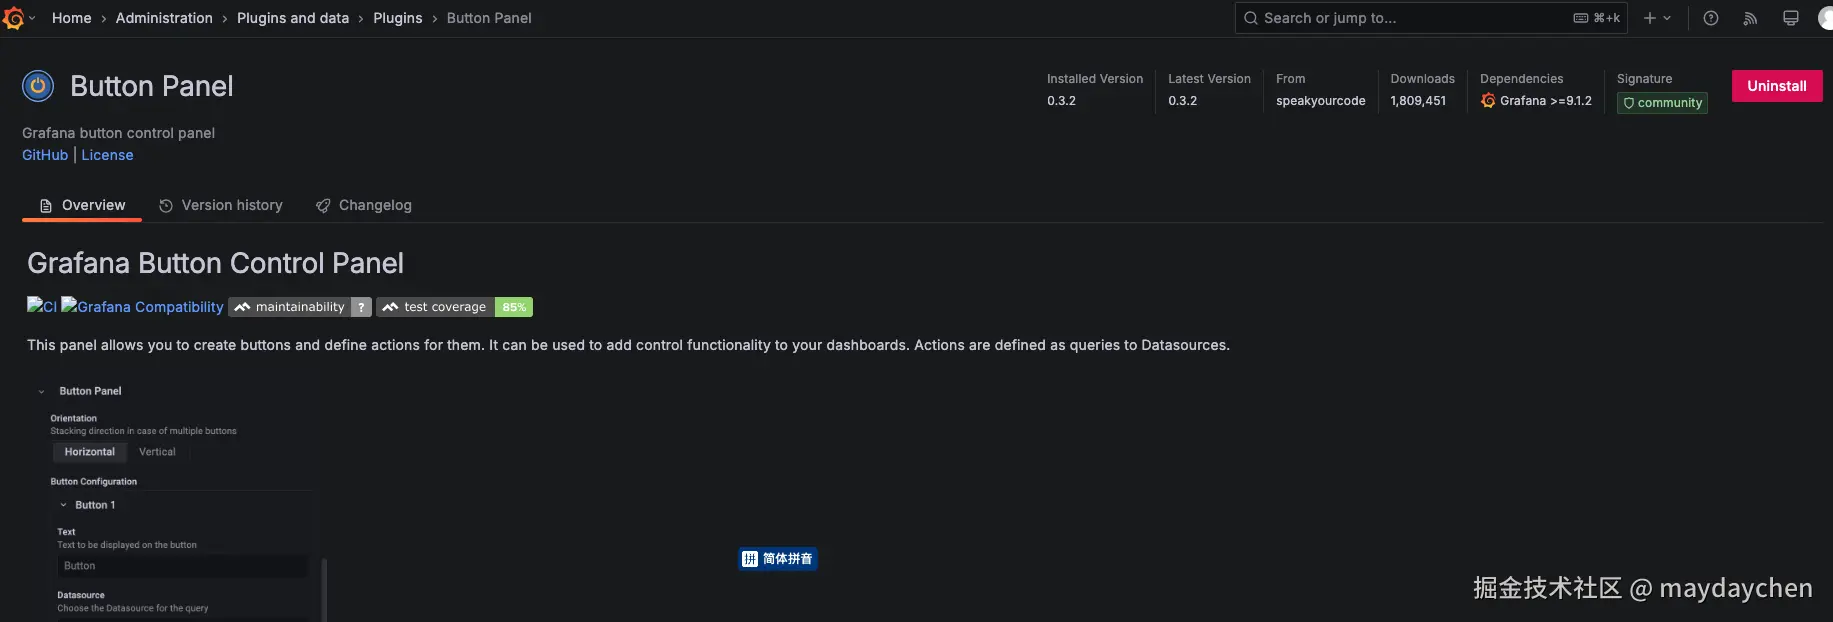
Task: Click the installed version 0.3.2 value
Action: click(1061, 101)
